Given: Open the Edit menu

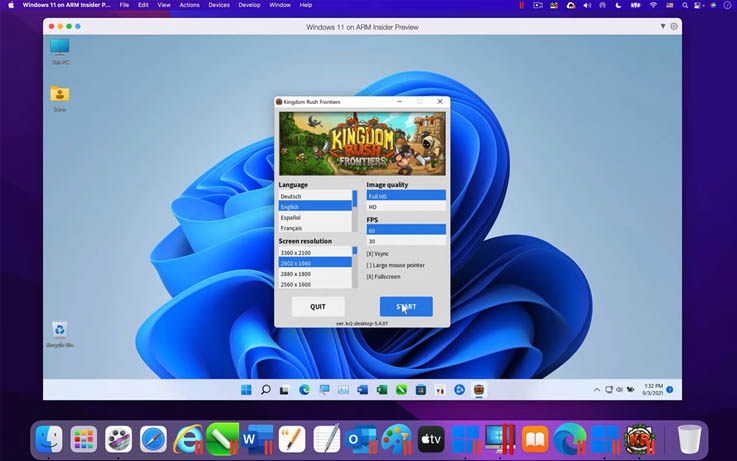Looking at the screenshot, I should coord(143,5).
